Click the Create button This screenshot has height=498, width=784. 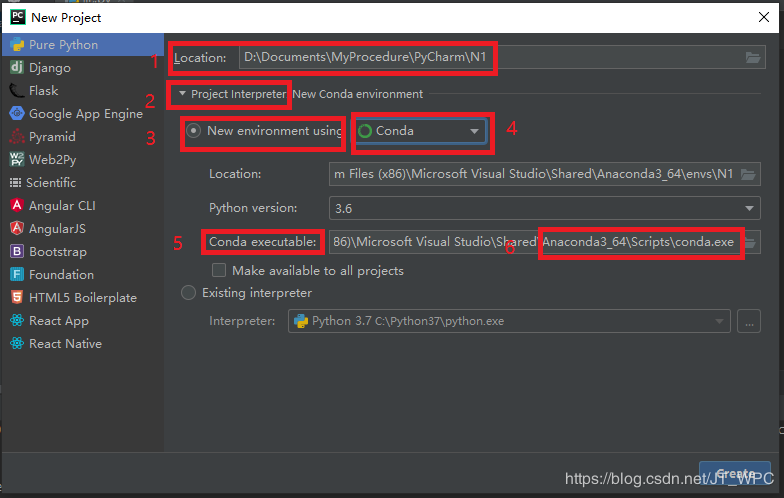[734, 473]
